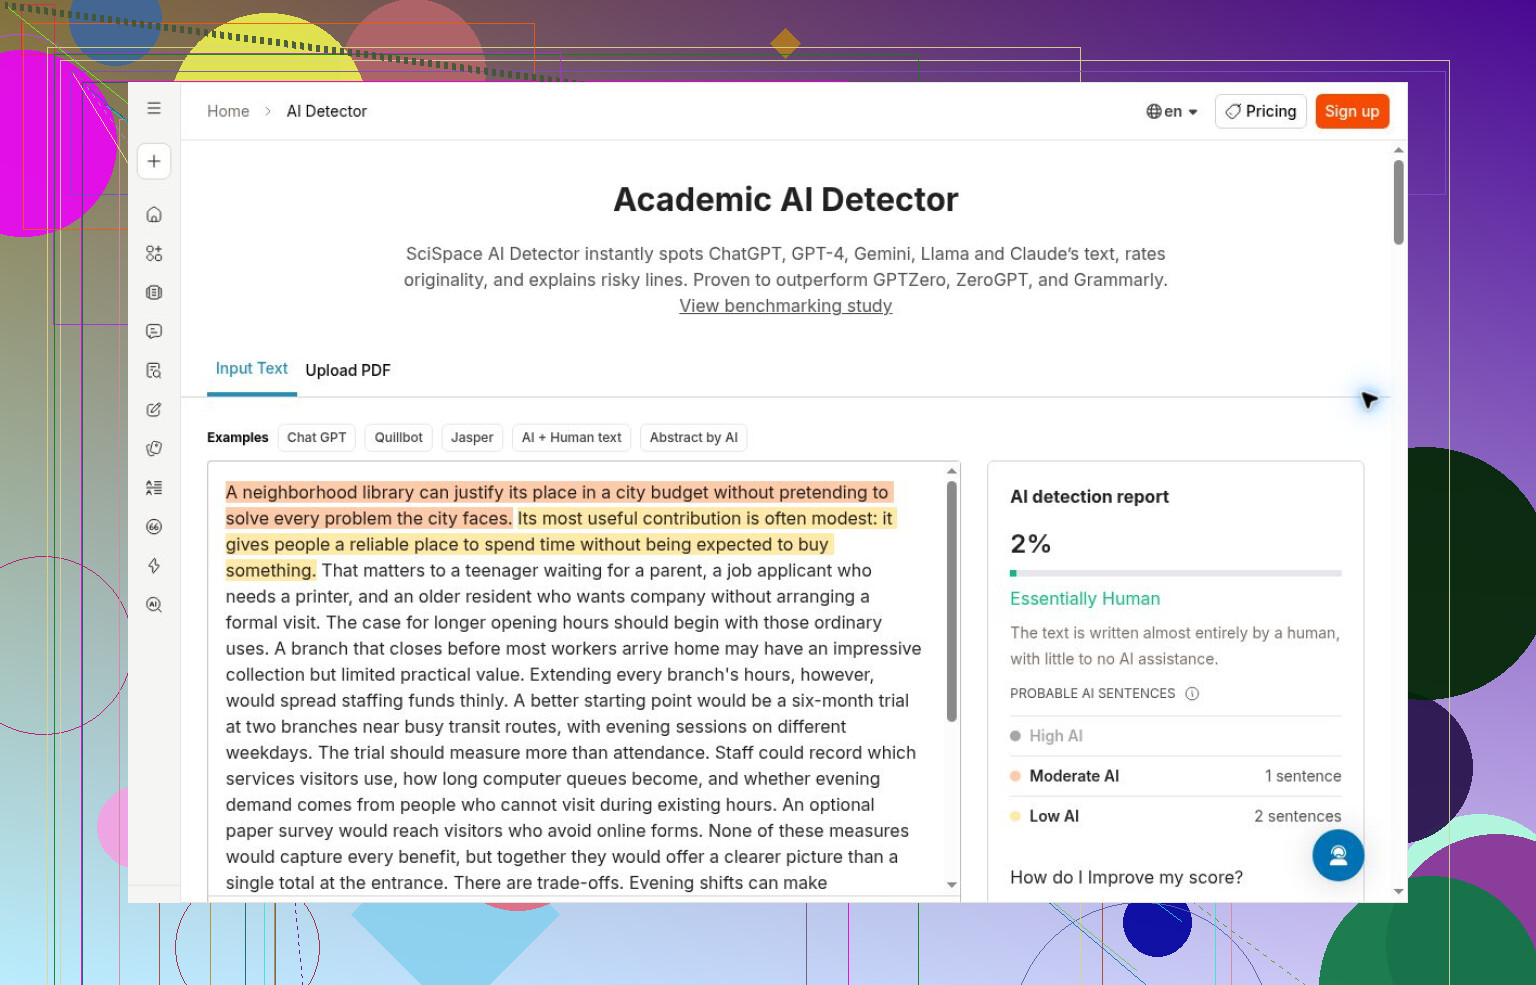Click the Essentially Human label
1536x985 pixels.
pos(1085,598)
